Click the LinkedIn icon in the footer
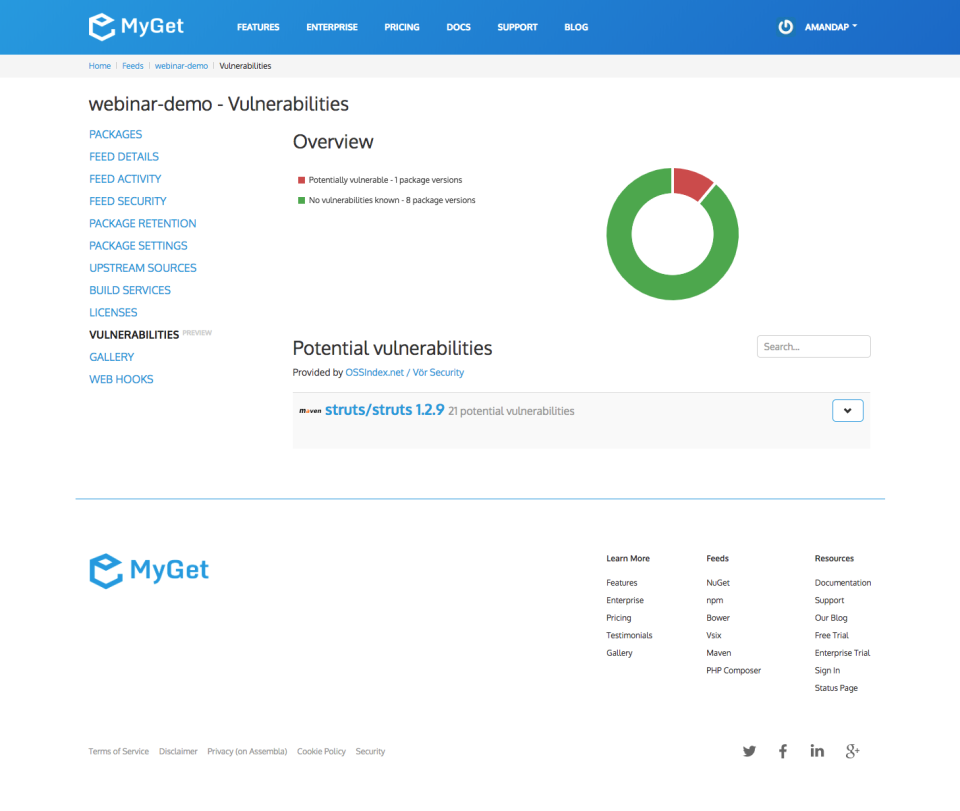This screenshot has height=811, width=960. (x=817, y=751)
